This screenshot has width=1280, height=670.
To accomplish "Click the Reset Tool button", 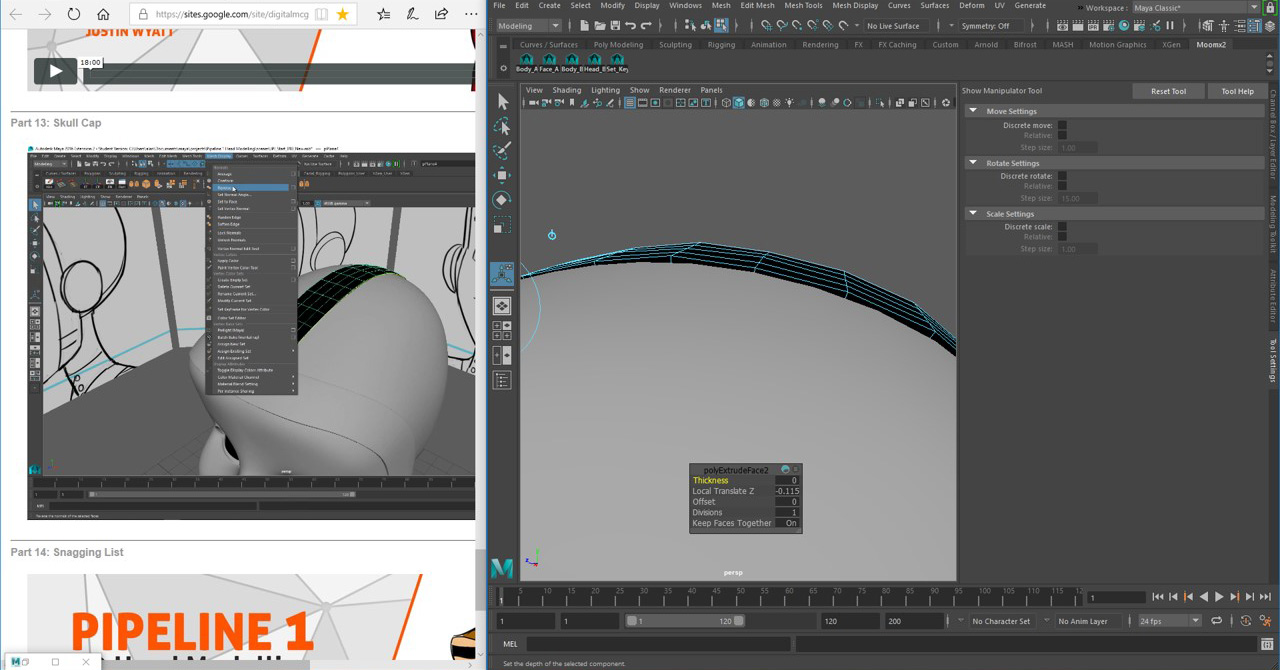I will click(x=1167, y=91).
